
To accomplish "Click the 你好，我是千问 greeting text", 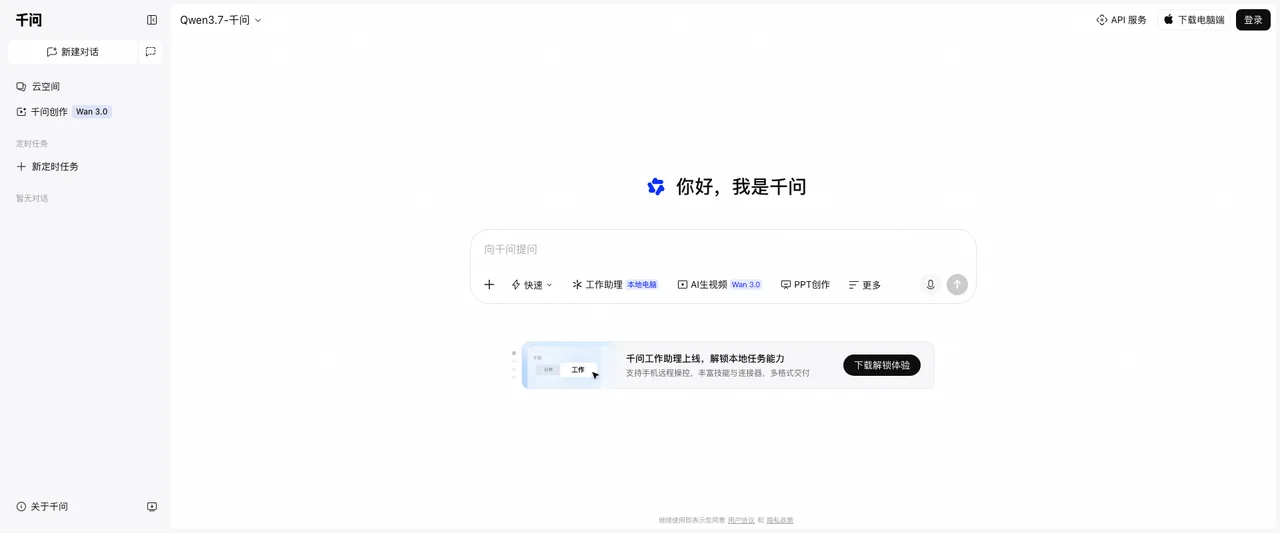I will pyautogui.click(x=741, y=186).
